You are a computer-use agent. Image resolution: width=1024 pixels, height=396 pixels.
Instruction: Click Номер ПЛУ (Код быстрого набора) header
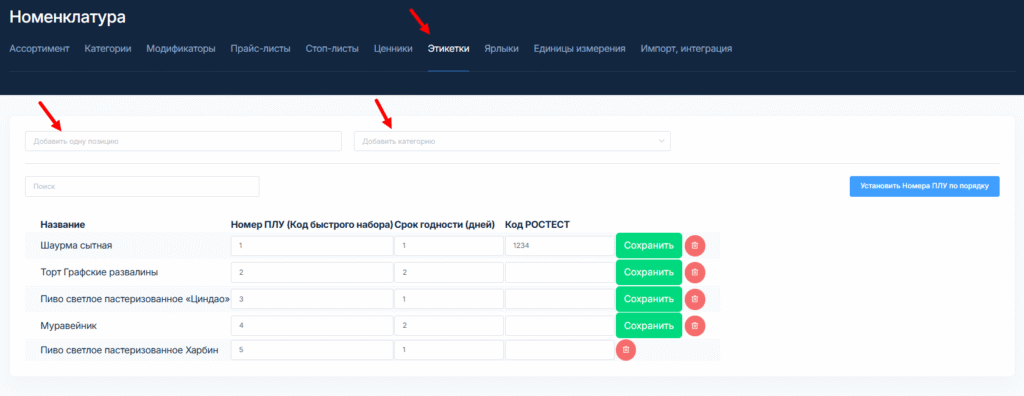click(312, 224)
